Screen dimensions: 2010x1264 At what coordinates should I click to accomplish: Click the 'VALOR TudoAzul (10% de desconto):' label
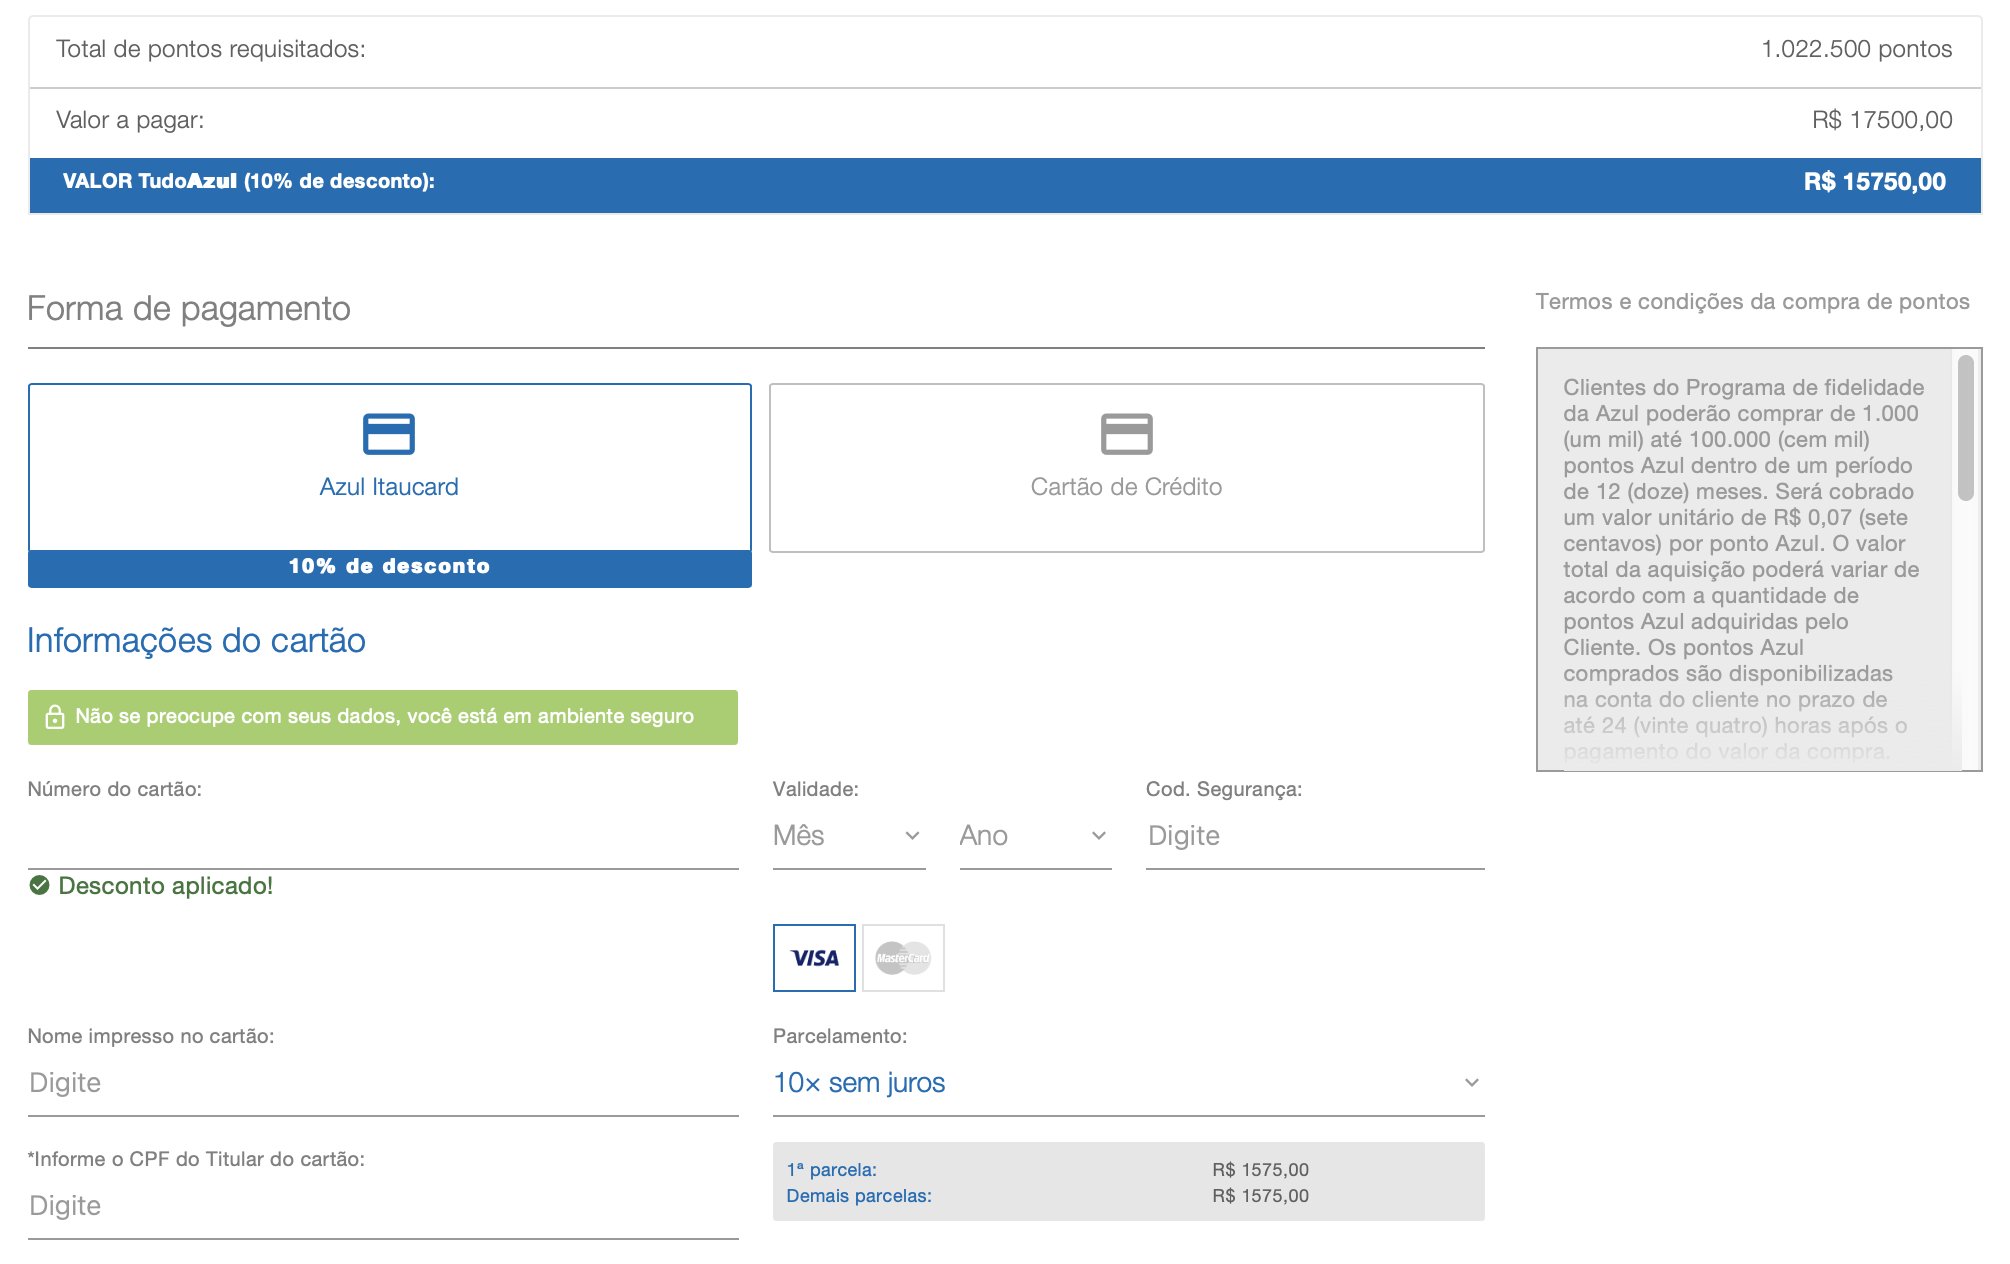point(249,182)
